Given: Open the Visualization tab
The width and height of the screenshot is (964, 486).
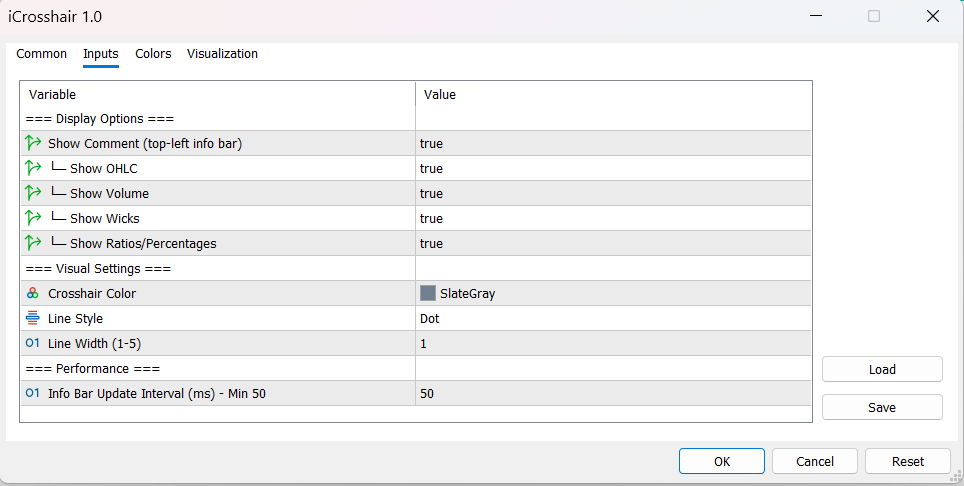Looking at the screenshot, I should (222, 54).
